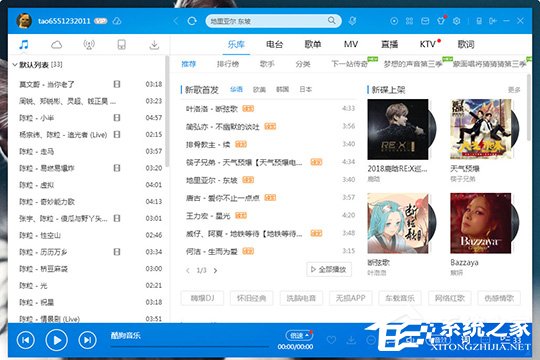Skip to next track button
540x360 pixels.
87,340
